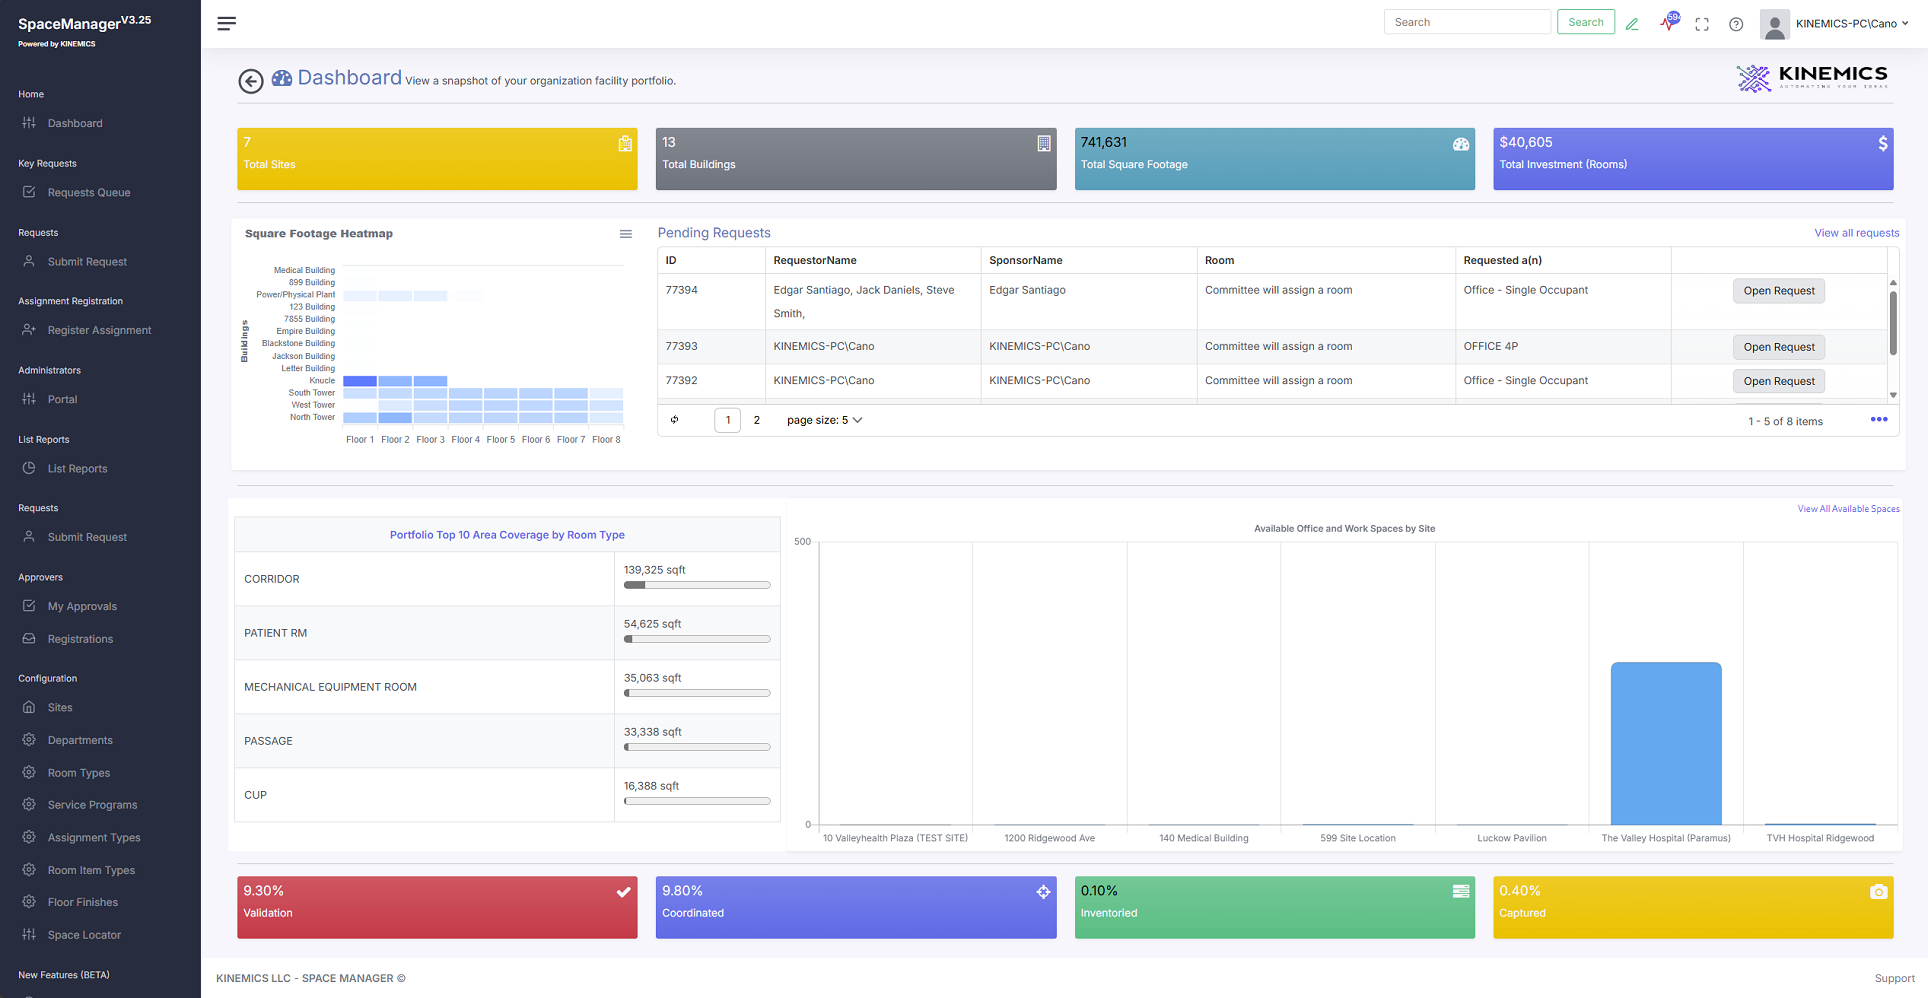Toggle the Valley Hospital Paramus bar
Image resolution: width=1928 pixels, height=998 pixels.
(1666, 743)
